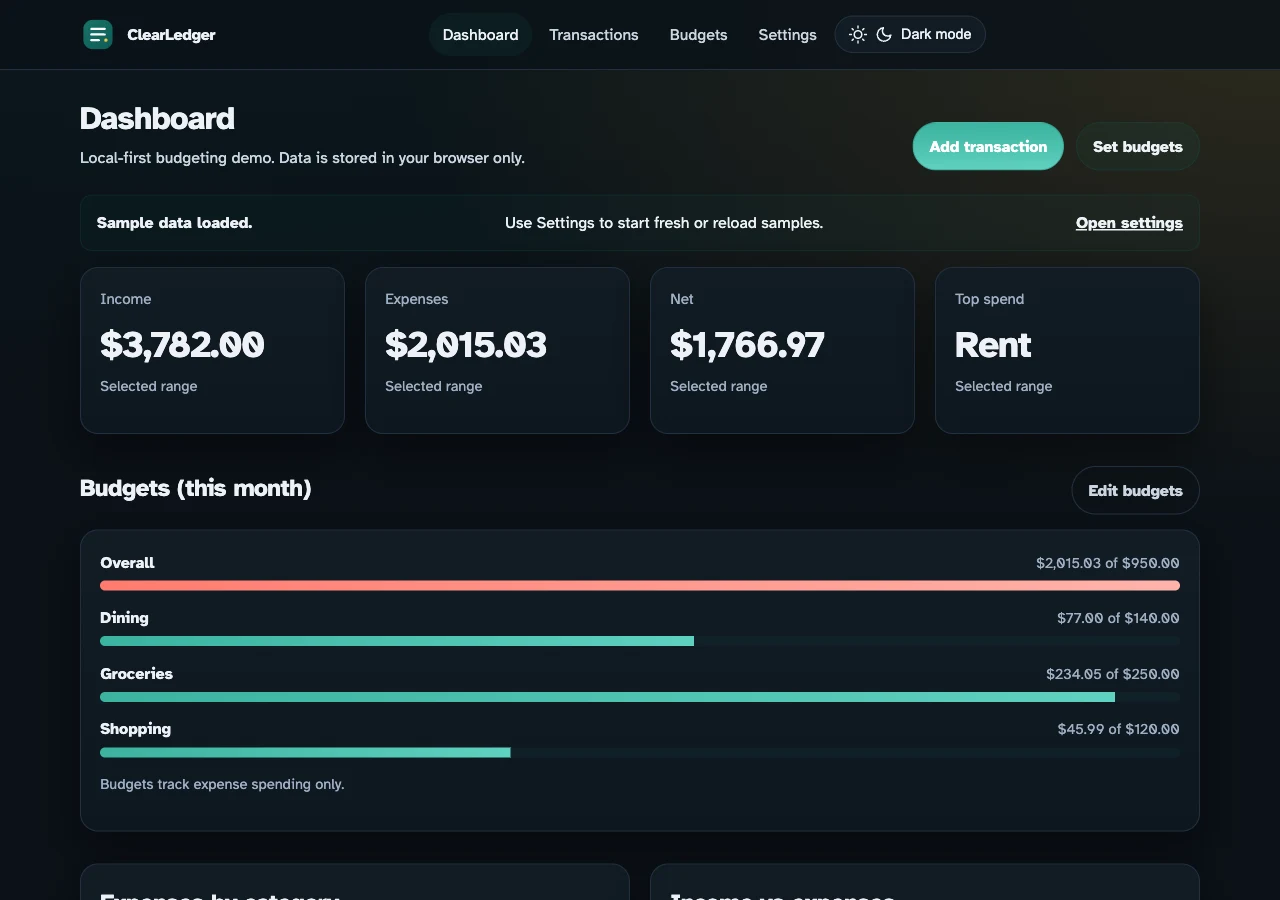Go to the Transactions tab
This screenshot has width=1280, height=900.
point(594,35)
